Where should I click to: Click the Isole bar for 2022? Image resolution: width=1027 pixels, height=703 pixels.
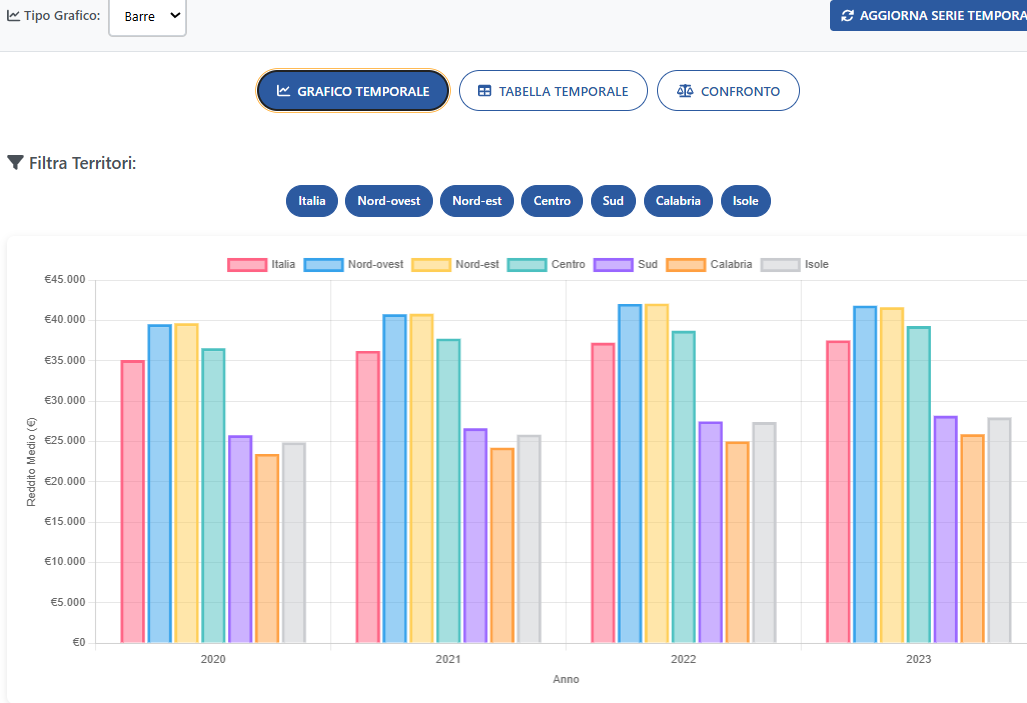tap(764, 533)
